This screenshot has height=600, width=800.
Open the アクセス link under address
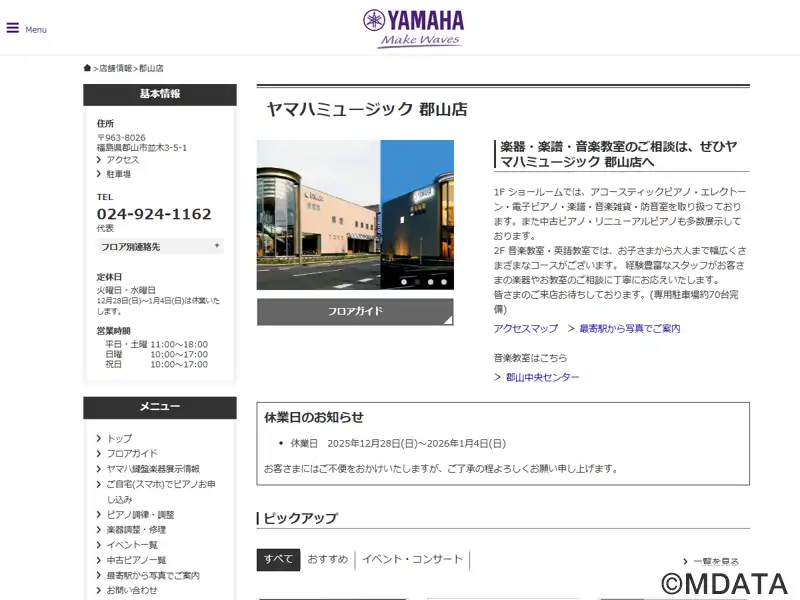[x=122, y=160]
